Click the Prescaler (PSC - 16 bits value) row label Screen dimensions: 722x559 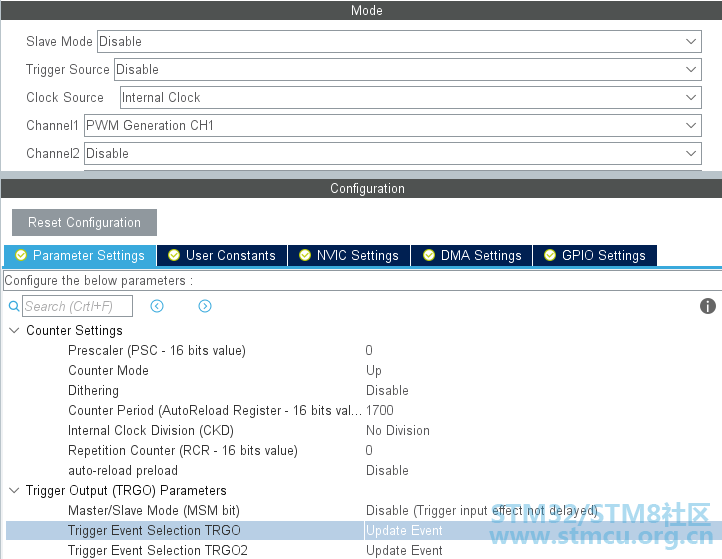tap(157, 350)
